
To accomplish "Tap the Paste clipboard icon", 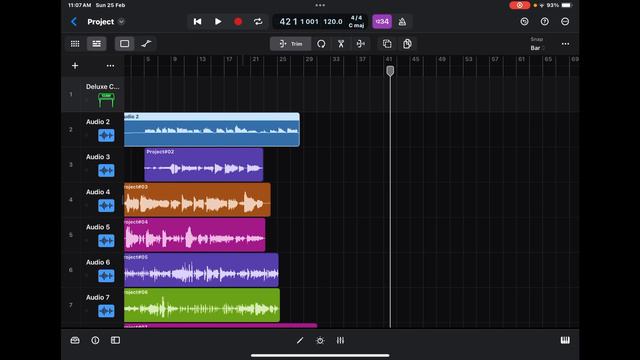I will pos(407,44).
